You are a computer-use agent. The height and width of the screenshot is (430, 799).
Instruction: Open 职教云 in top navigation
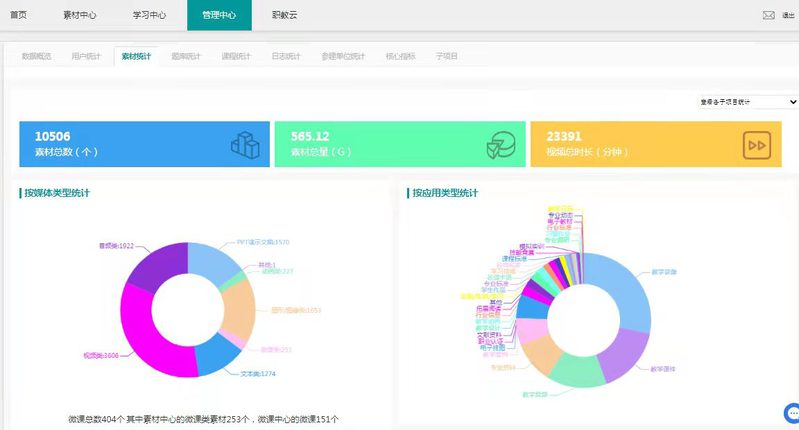[x=285, y=15]
